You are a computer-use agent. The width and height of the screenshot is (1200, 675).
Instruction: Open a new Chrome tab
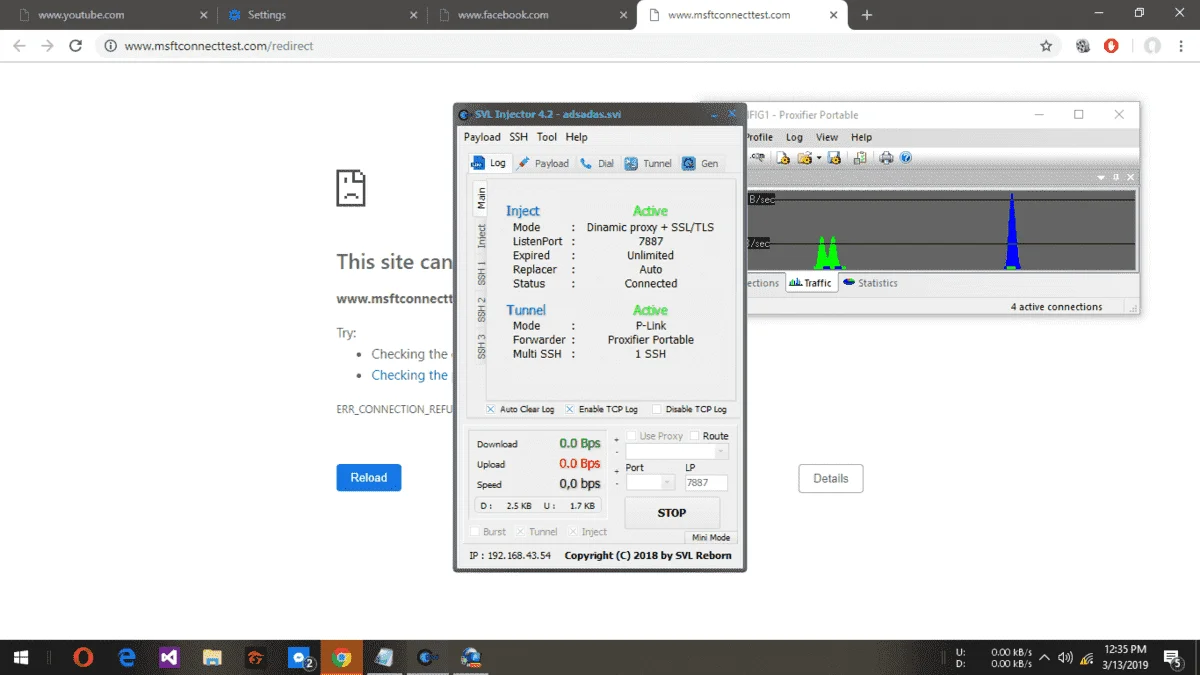point(867,15)
